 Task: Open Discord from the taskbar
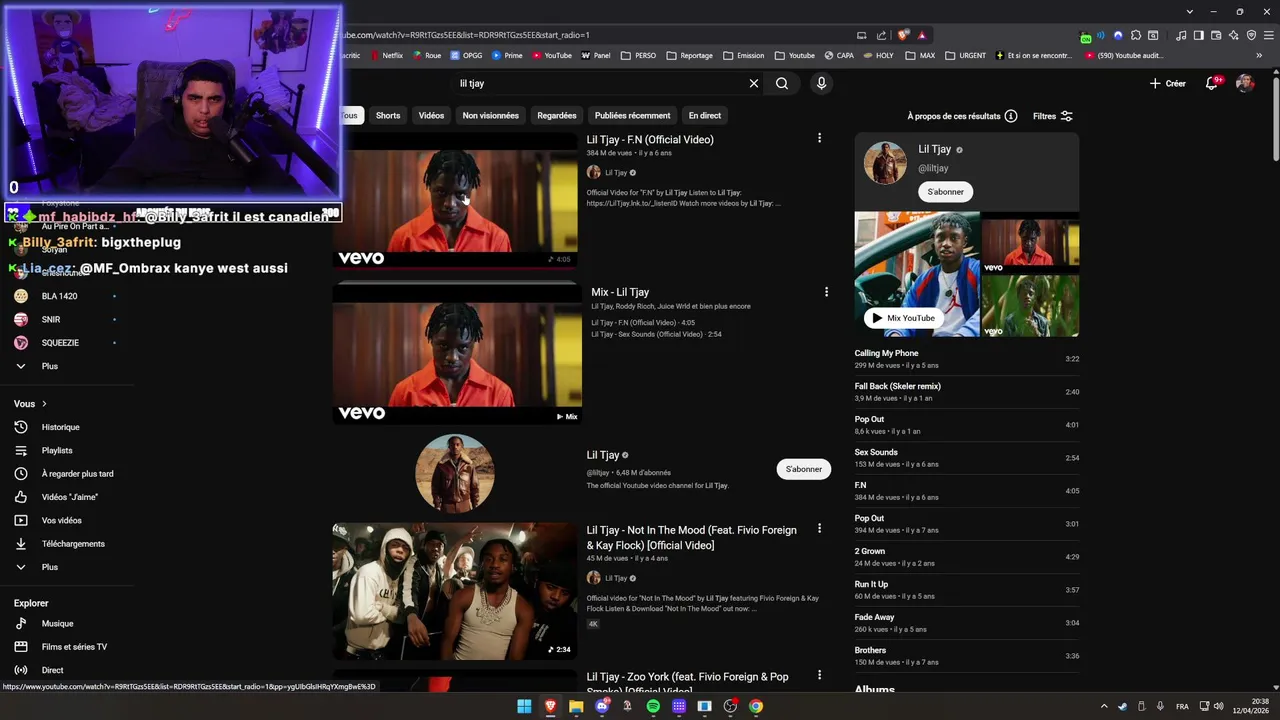tap(602, 706)
